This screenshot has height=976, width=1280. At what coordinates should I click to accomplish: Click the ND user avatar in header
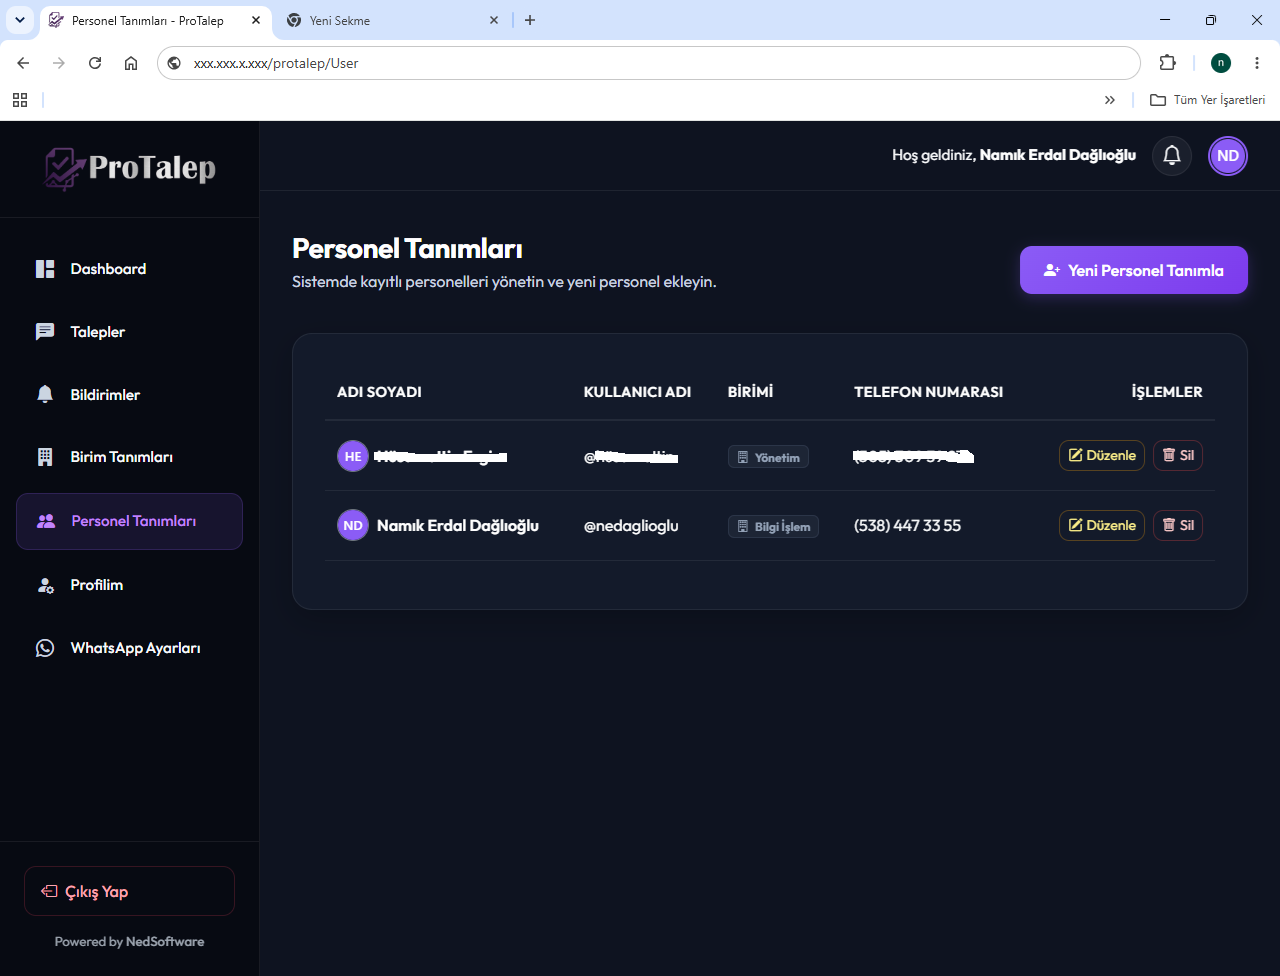pyautogui.click(x=1228, y=156)
